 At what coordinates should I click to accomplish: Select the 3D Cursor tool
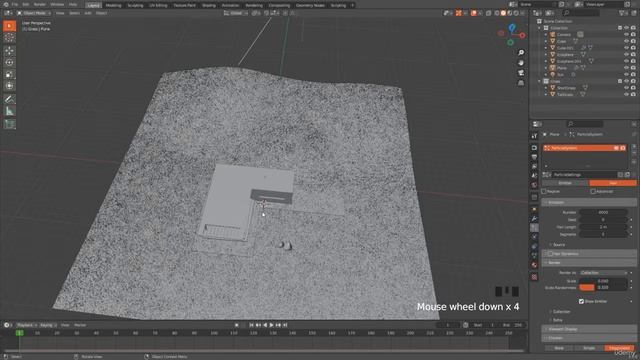pos(9,38)
